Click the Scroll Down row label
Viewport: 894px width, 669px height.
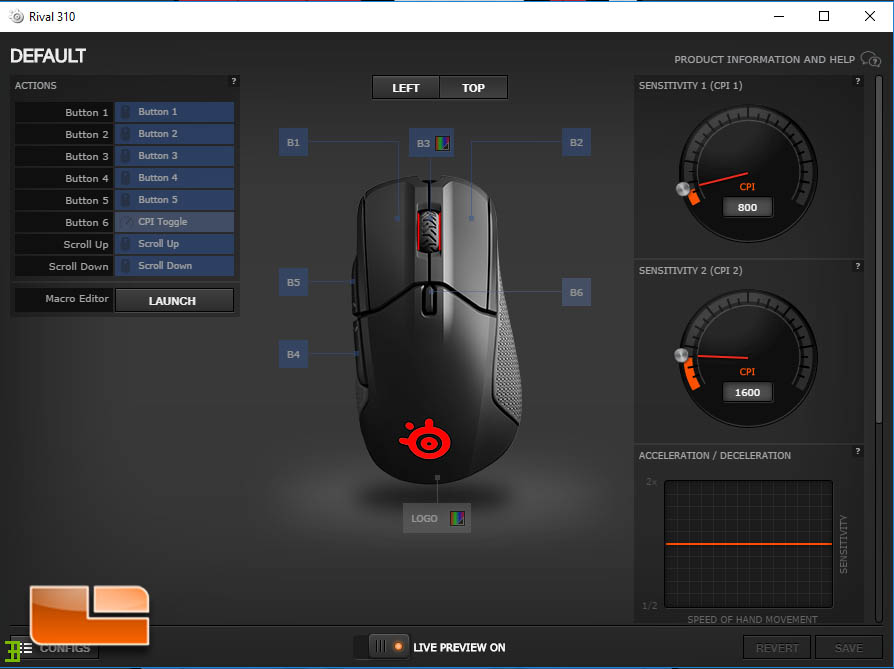[79, 266]
